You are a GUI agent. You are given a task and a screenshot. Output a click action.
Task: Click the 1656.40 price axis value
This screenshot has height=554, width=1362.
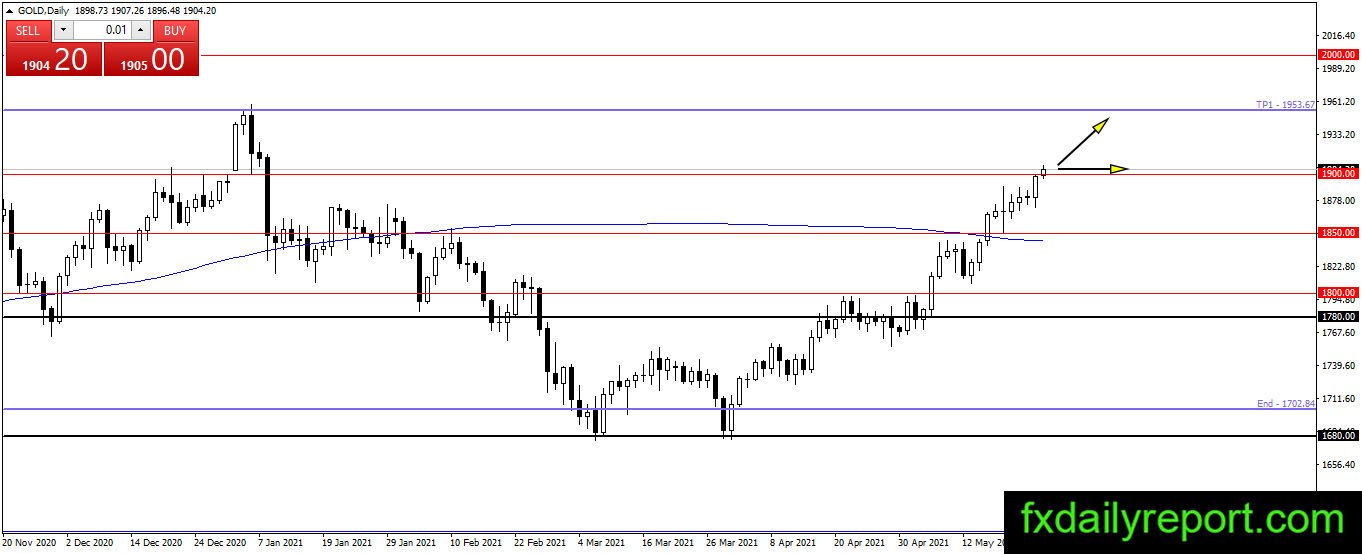tap(1338, 465)
